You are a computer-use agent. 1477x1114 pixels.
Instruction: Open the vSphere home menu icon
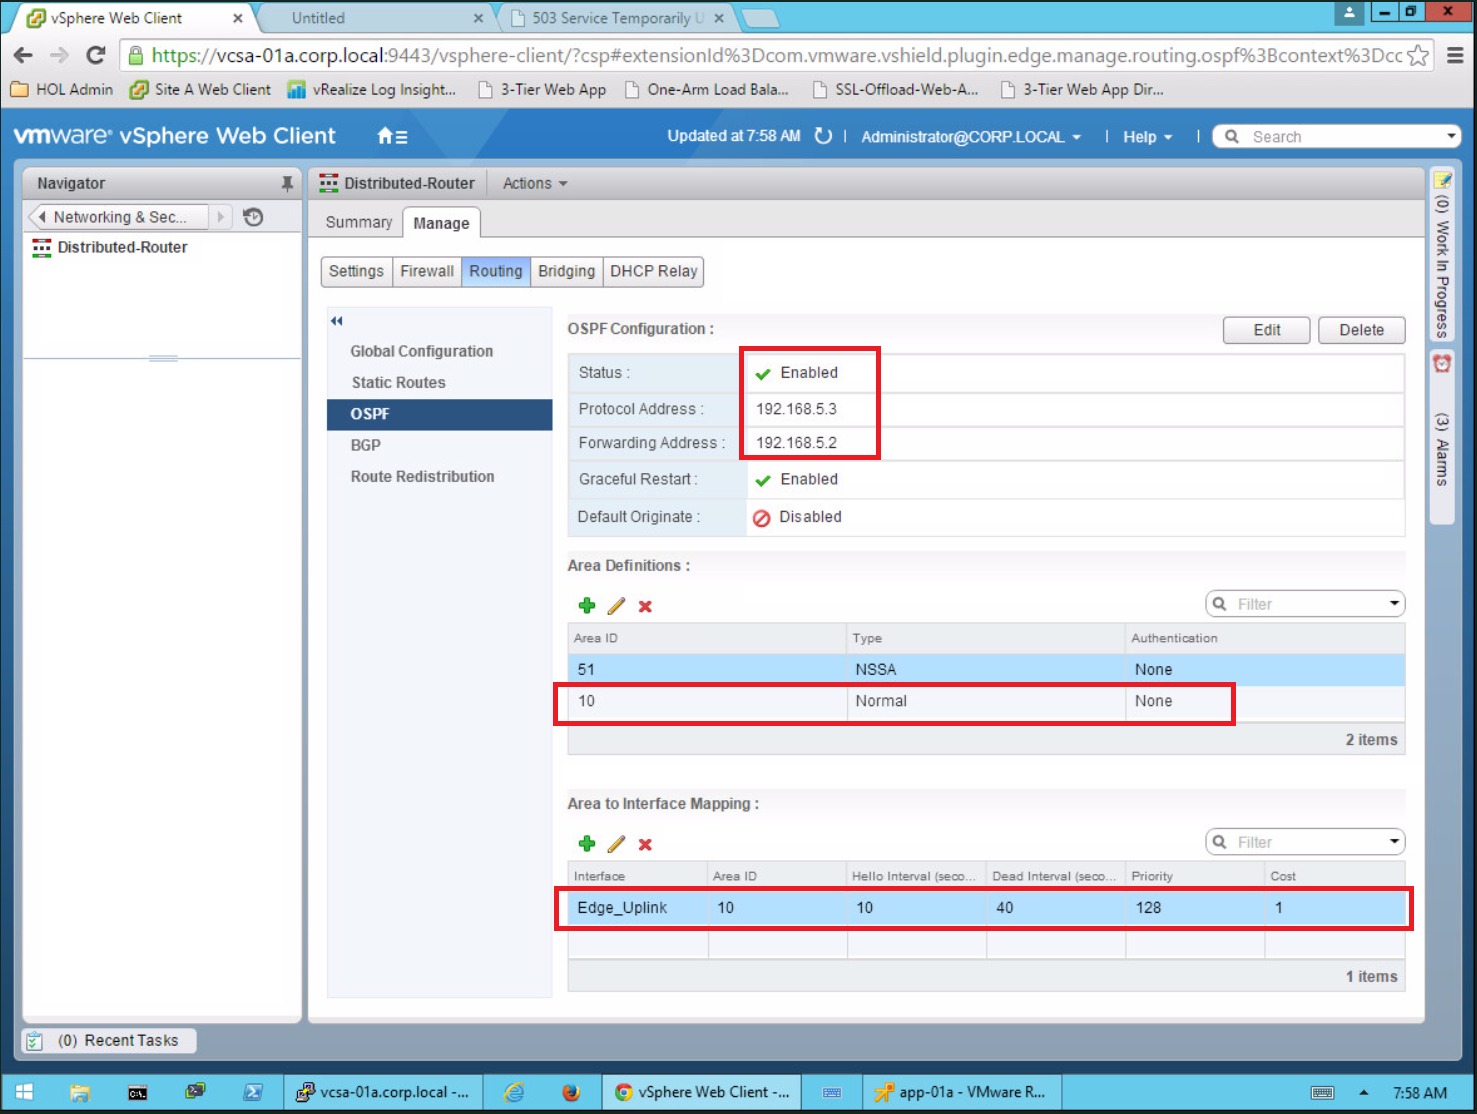pos(391,136)
